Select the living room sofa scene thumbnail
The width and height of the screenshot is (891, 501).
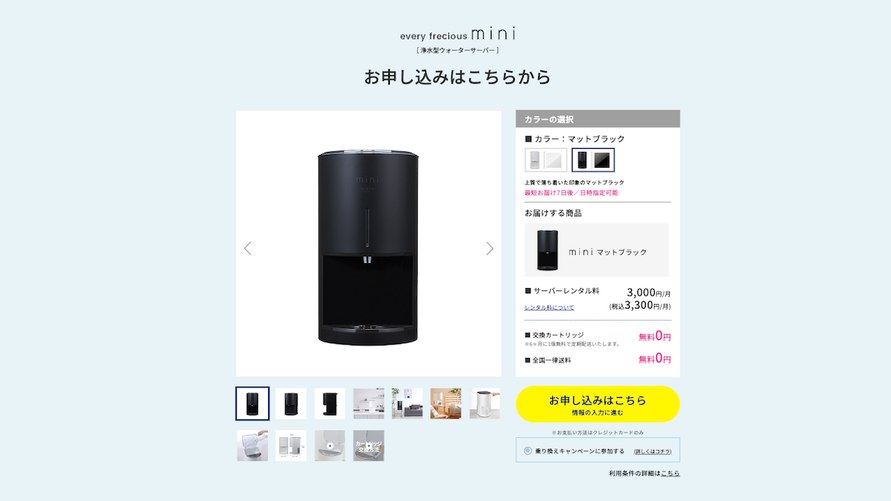tap(407, 403)
